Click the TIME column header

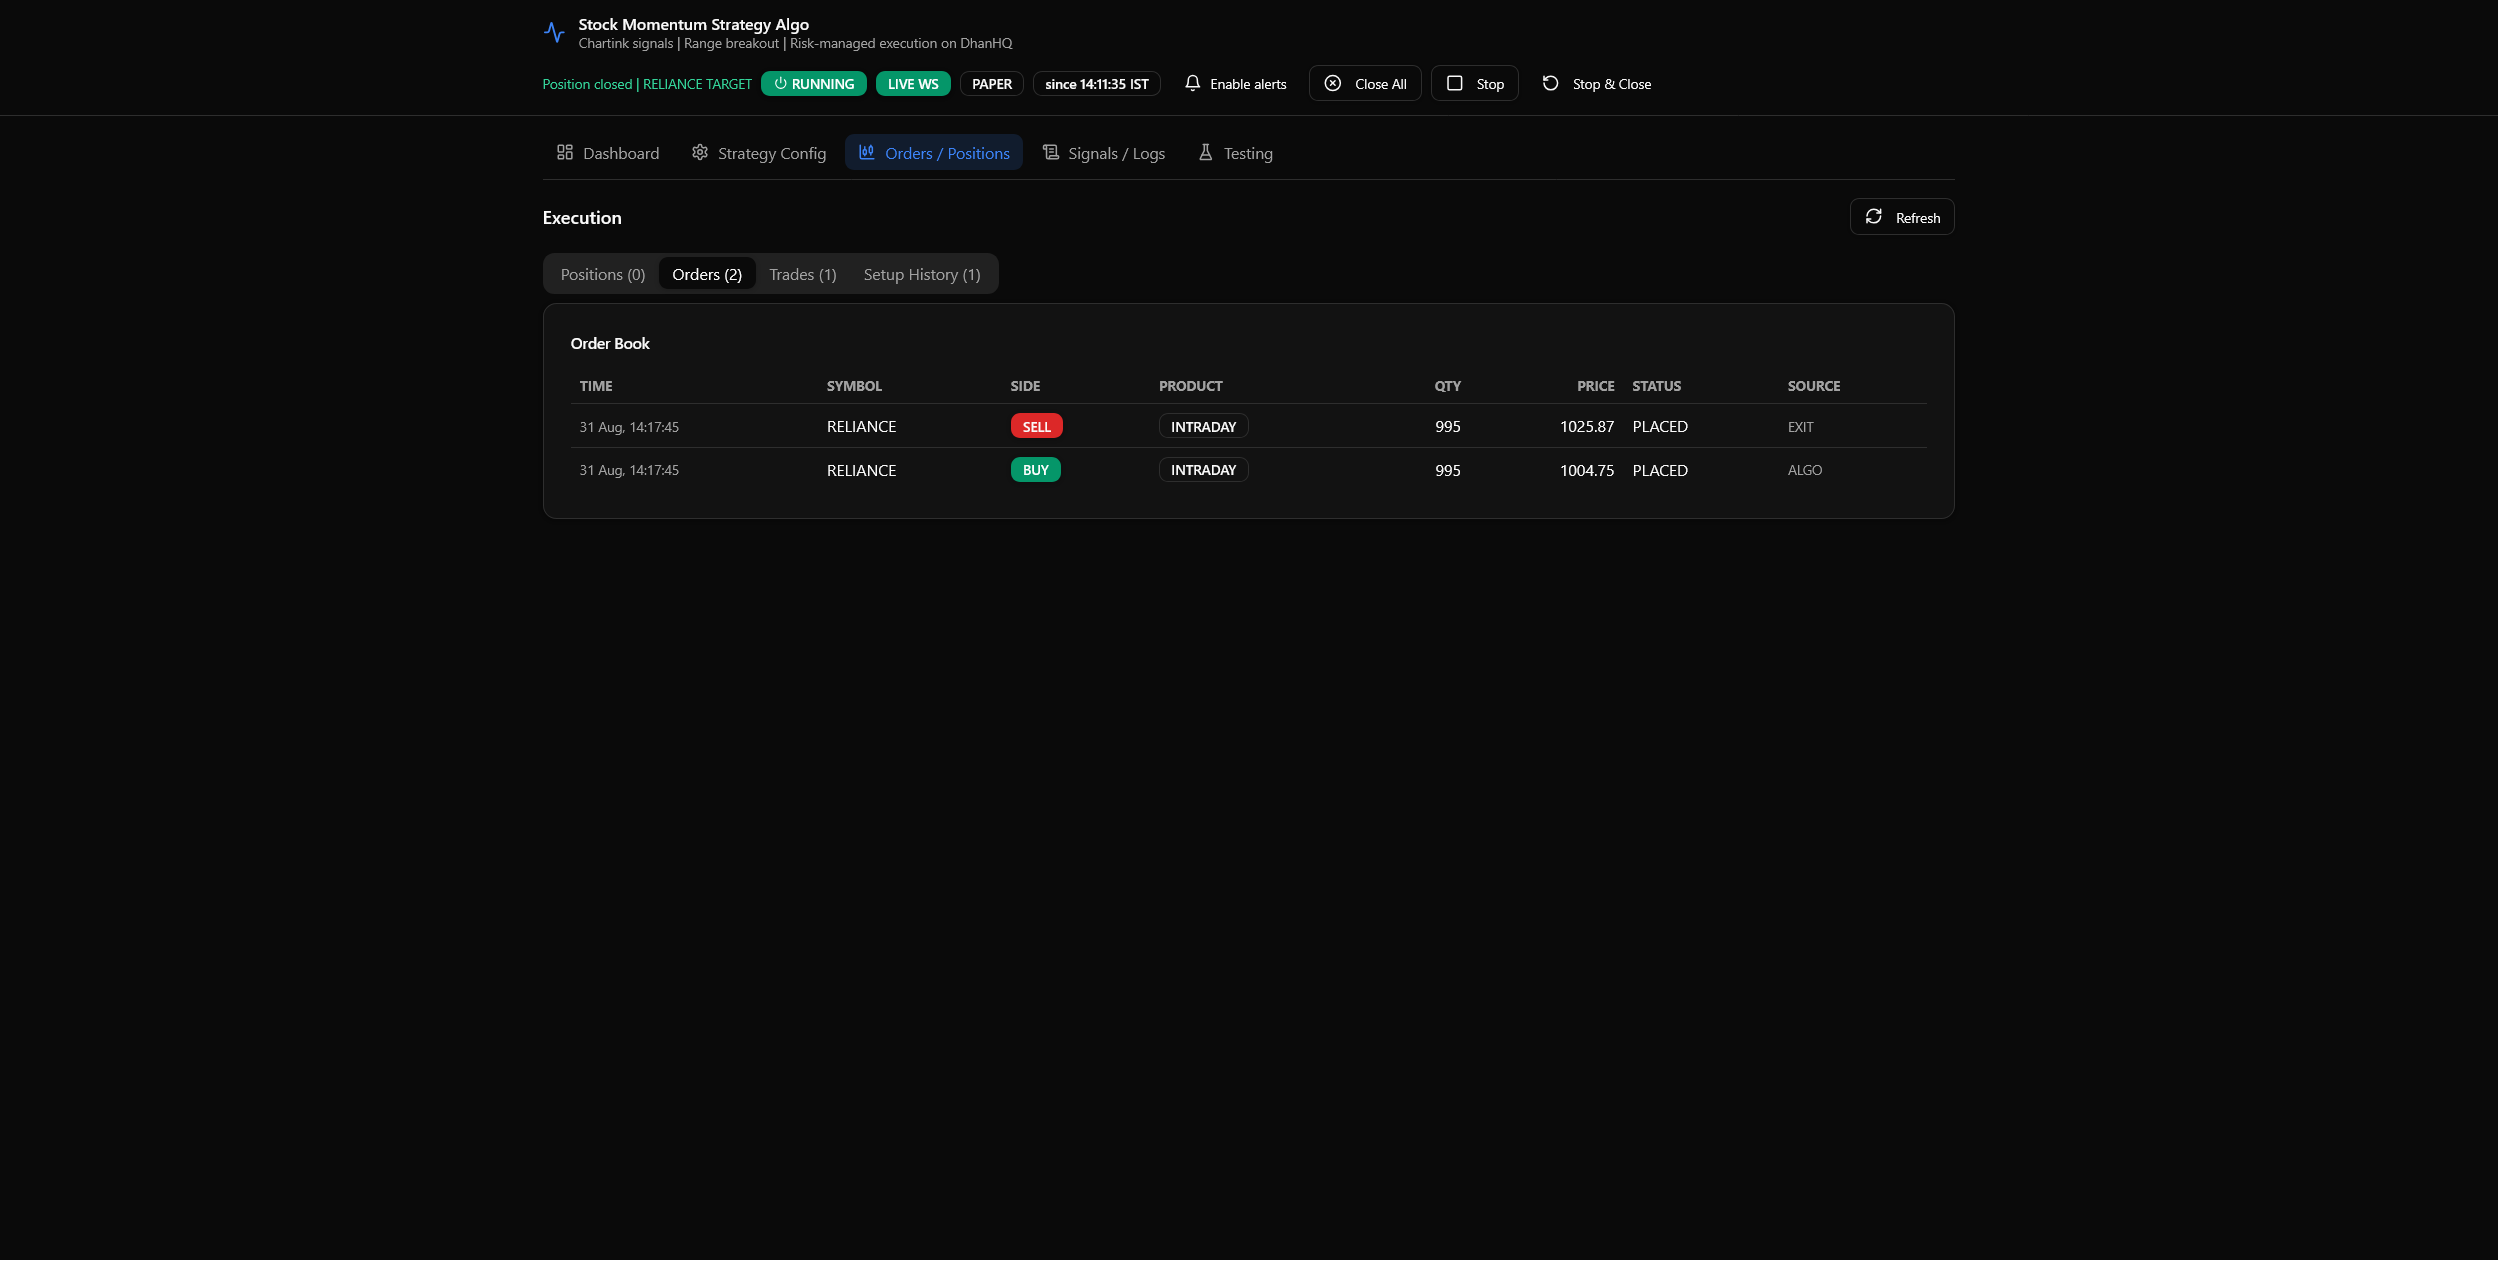click(x=596, y=386)
